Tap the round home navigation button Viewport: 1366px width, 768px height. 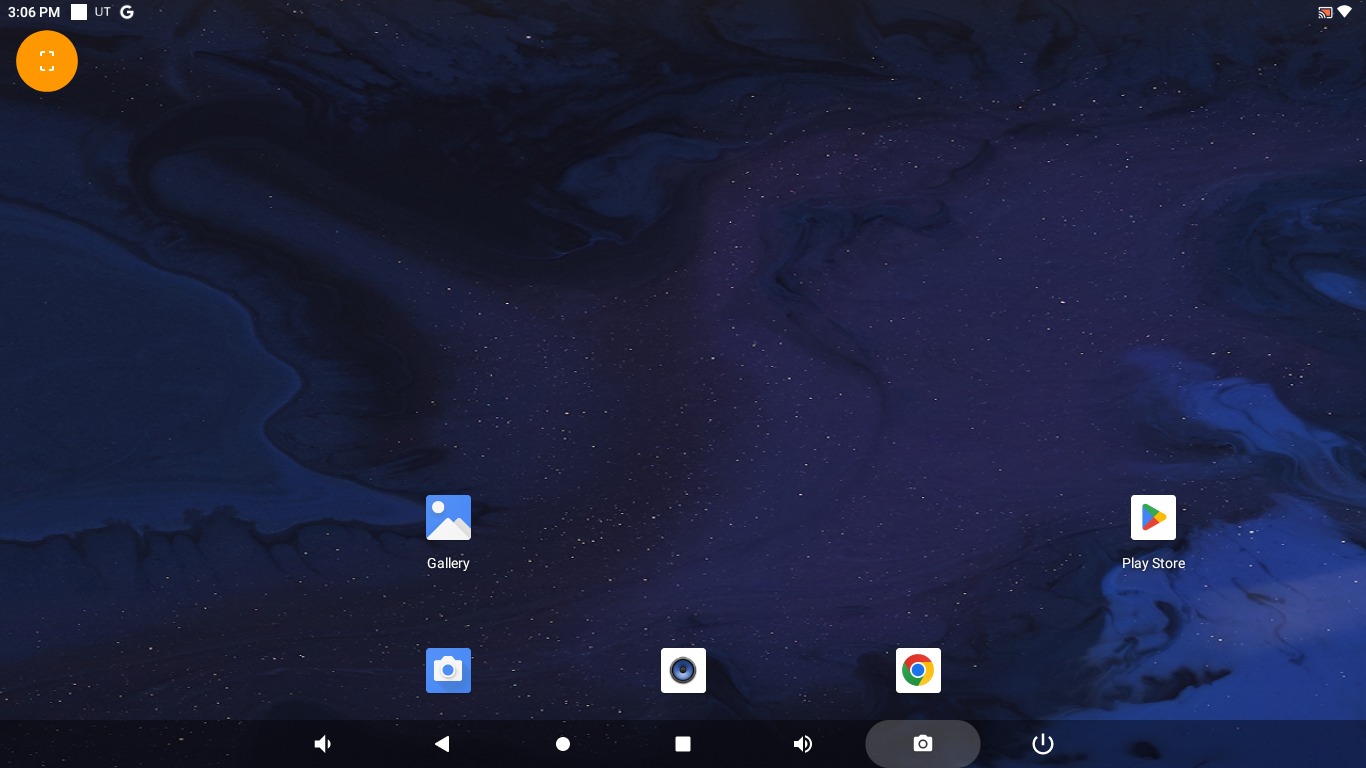coord(563,744)
